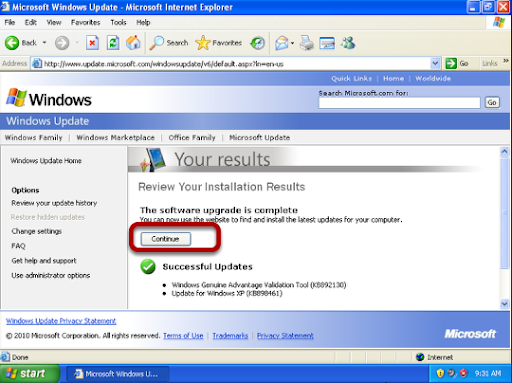
Task: Open the History toolbar icon
Action: [x=258, y=43]
